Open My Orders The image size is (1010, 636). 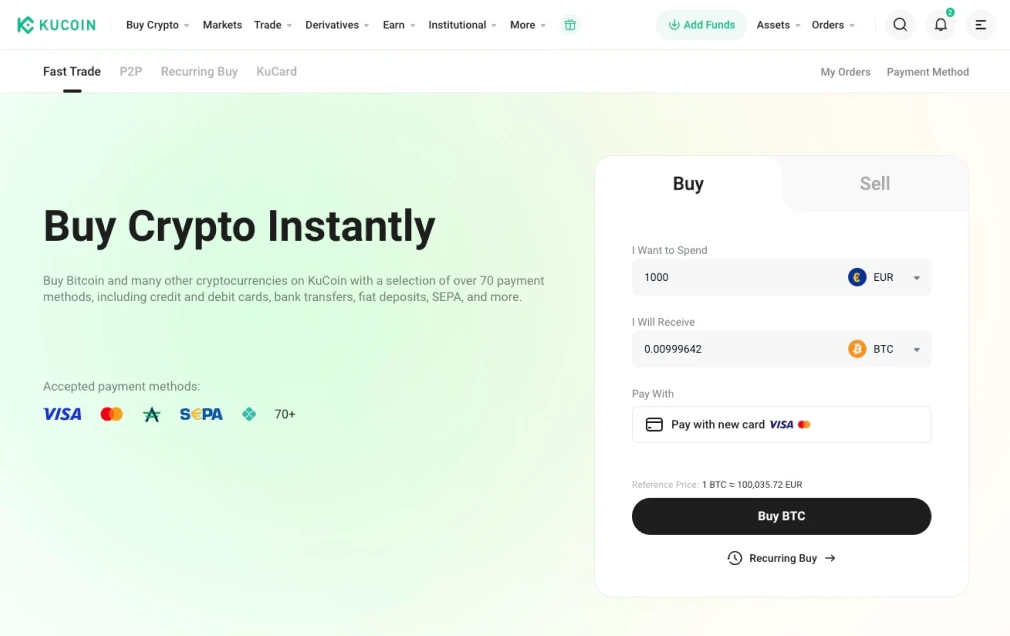click(845, 71)
